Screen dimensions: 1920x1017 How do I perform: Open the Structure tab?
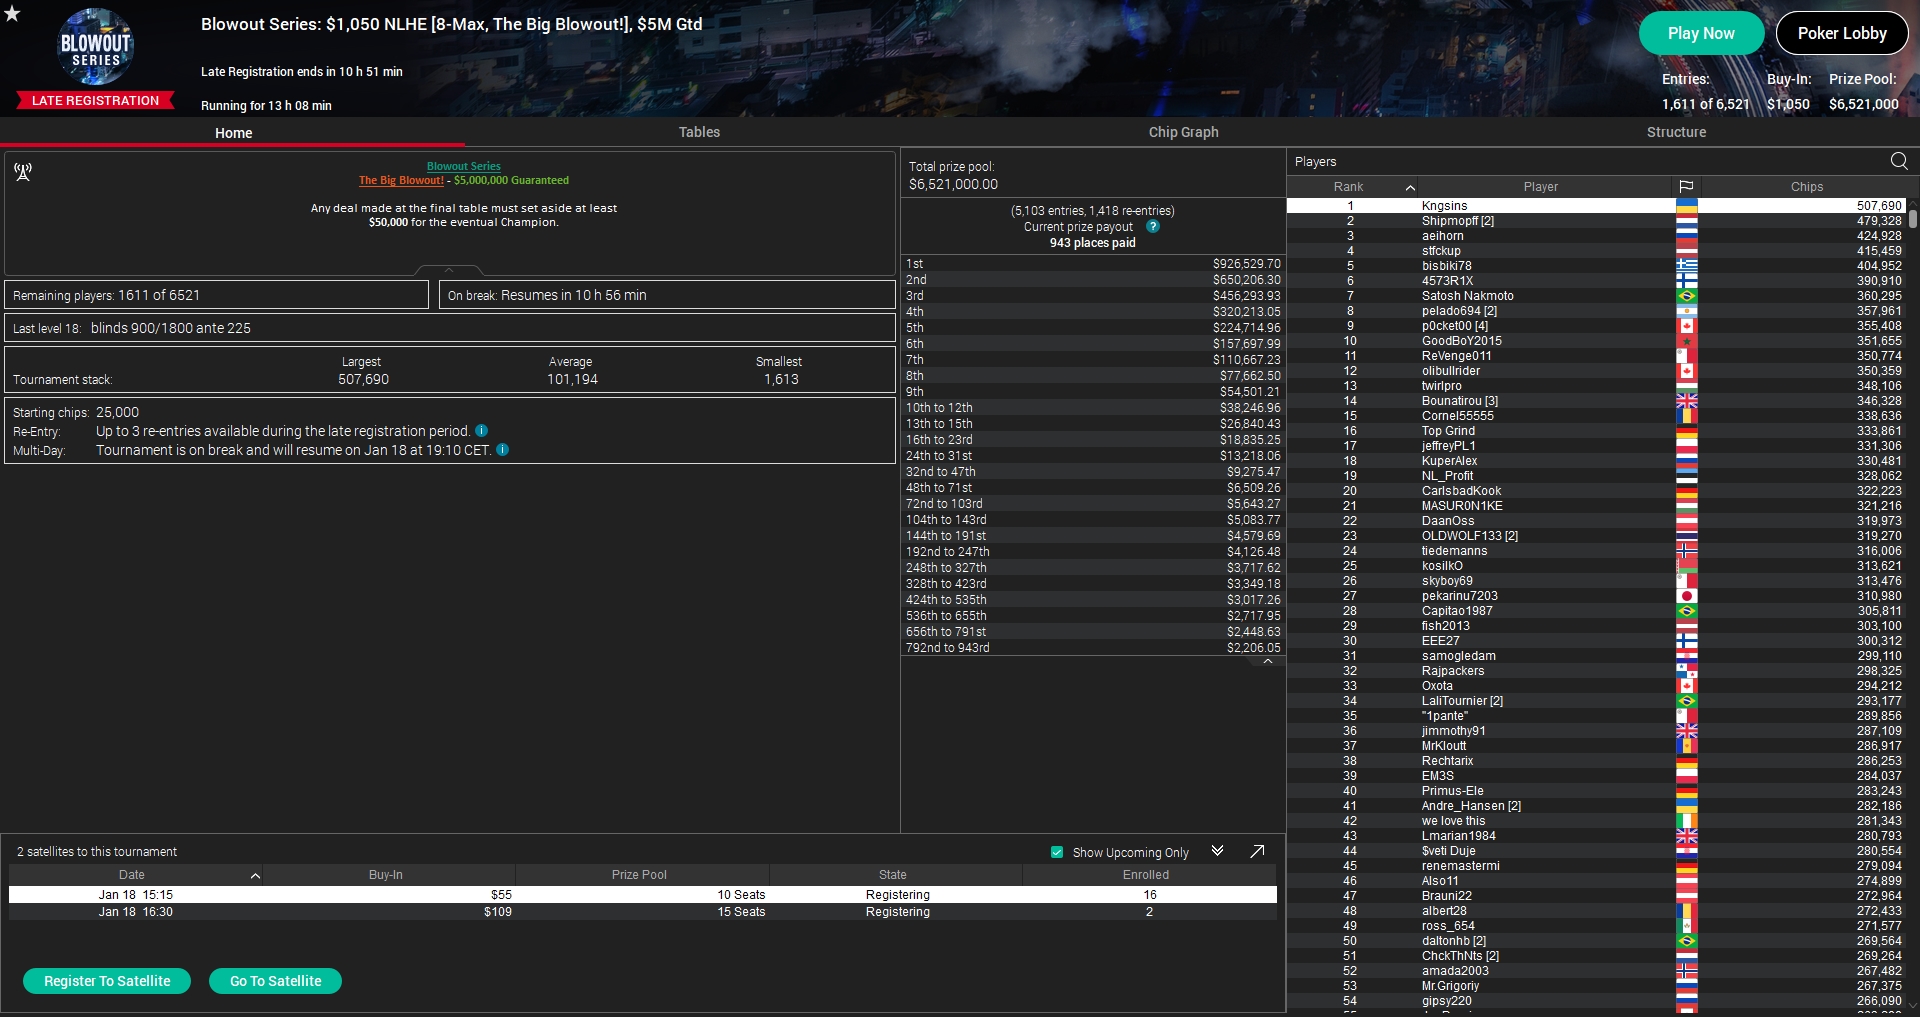1676,132
